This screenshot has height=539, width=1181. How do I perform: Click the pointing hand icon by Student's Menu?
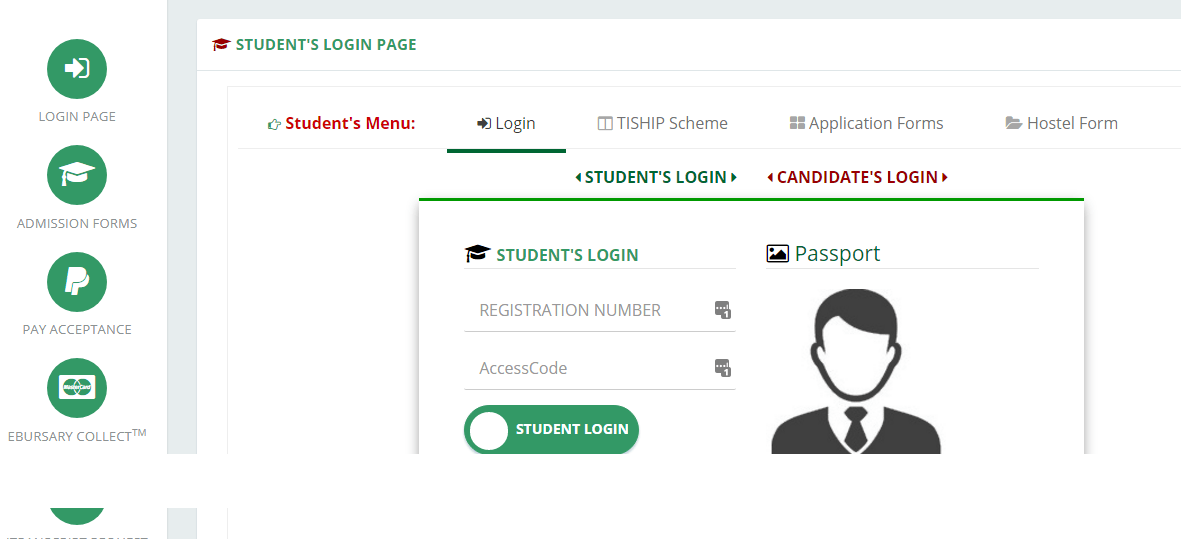tap(274, 124)
